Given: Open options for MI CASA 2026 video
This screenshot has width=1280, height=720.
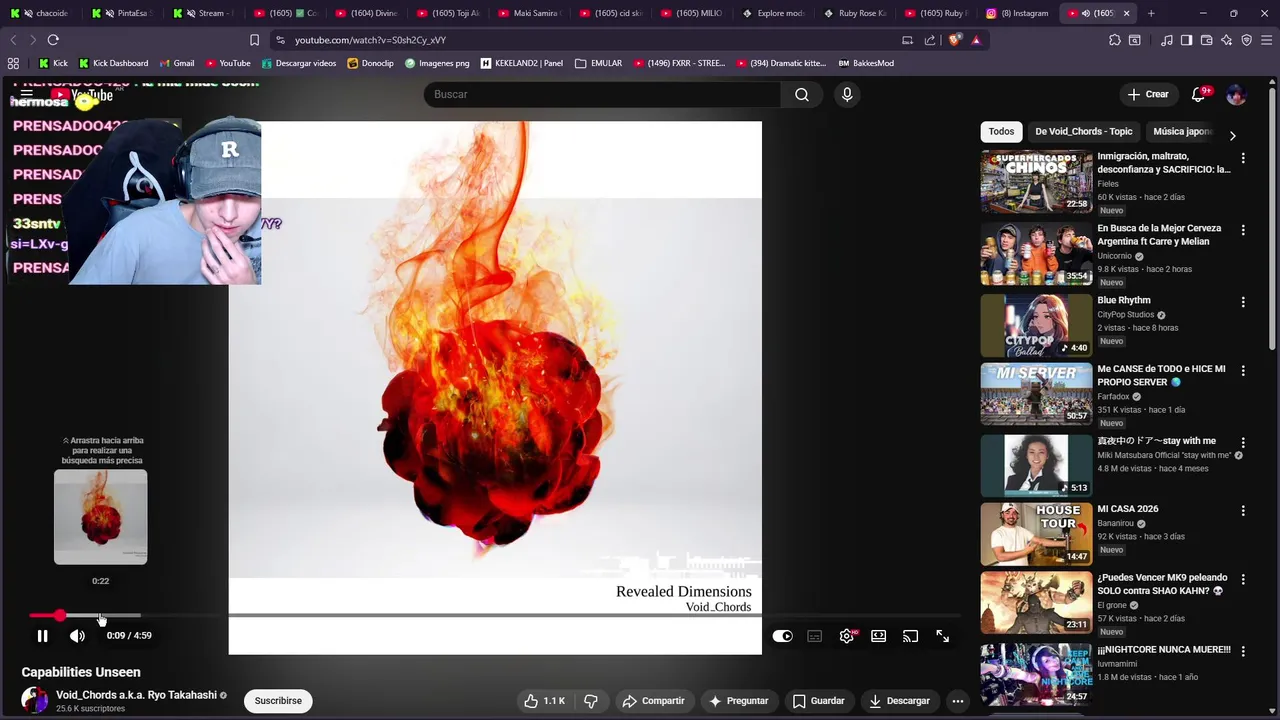Looking at the screenshot, I should click(x=1243, y=511).
